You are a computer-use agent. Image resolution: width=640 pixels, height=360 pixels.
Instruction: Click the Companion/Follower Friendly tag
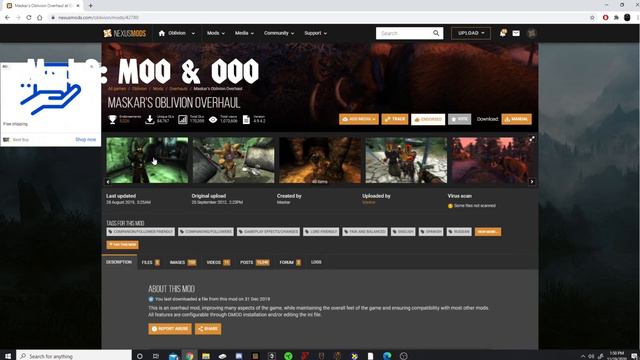pyautogui.click(x=140, y=232)
